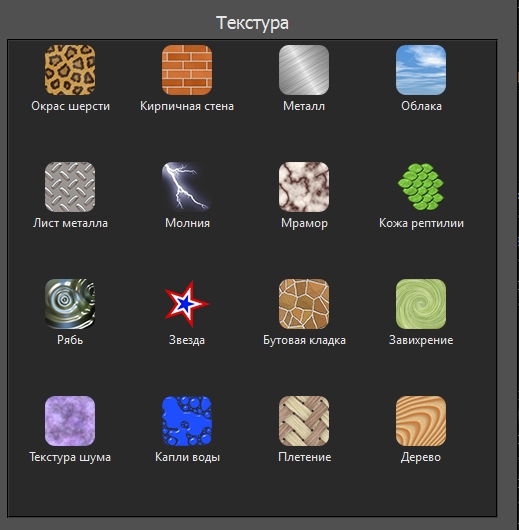519x530 pixels.
Task: Select the Молния lightning texture
Action: coord(187,187)
